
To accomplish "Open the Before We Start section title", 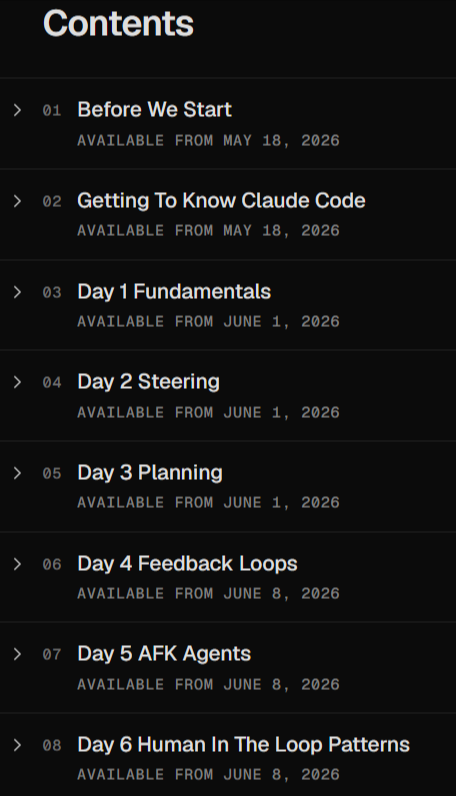I will click(154, 110).
